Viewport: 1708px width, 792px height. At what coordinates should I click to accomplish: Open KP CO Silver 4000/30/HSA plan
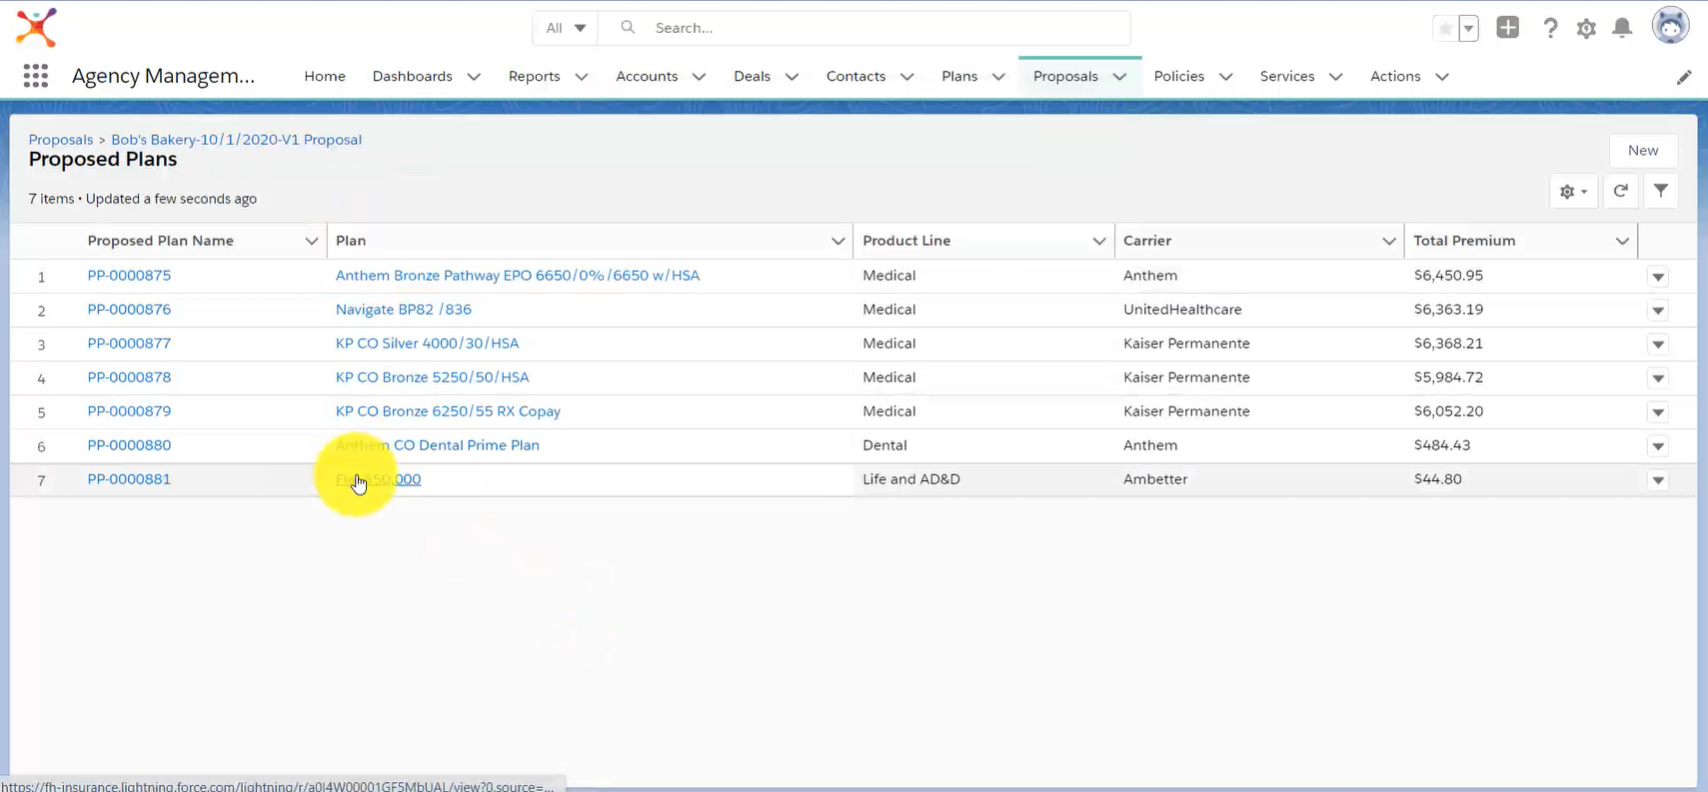pos(427,343)
